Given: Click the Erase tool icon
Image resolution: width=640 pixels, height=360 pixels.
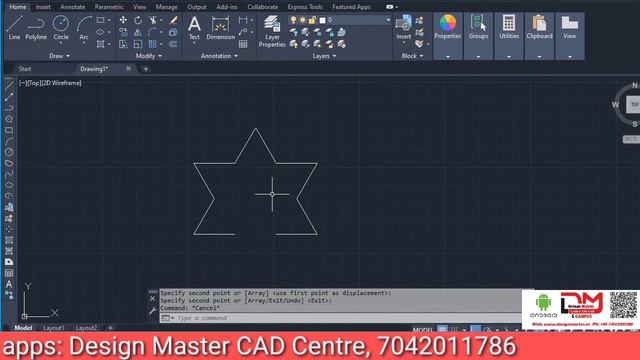Looking at the screenshot, I should click(x=173, y=20).
